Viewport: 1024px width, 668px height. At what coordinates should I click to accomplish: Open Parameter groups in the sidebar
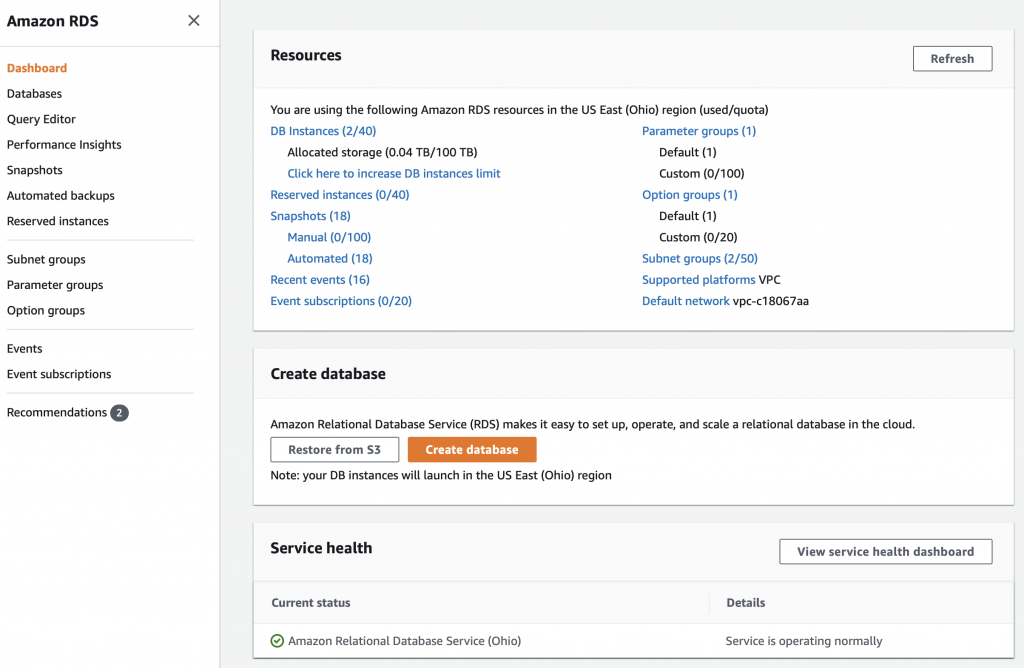[x=55, y=285]
